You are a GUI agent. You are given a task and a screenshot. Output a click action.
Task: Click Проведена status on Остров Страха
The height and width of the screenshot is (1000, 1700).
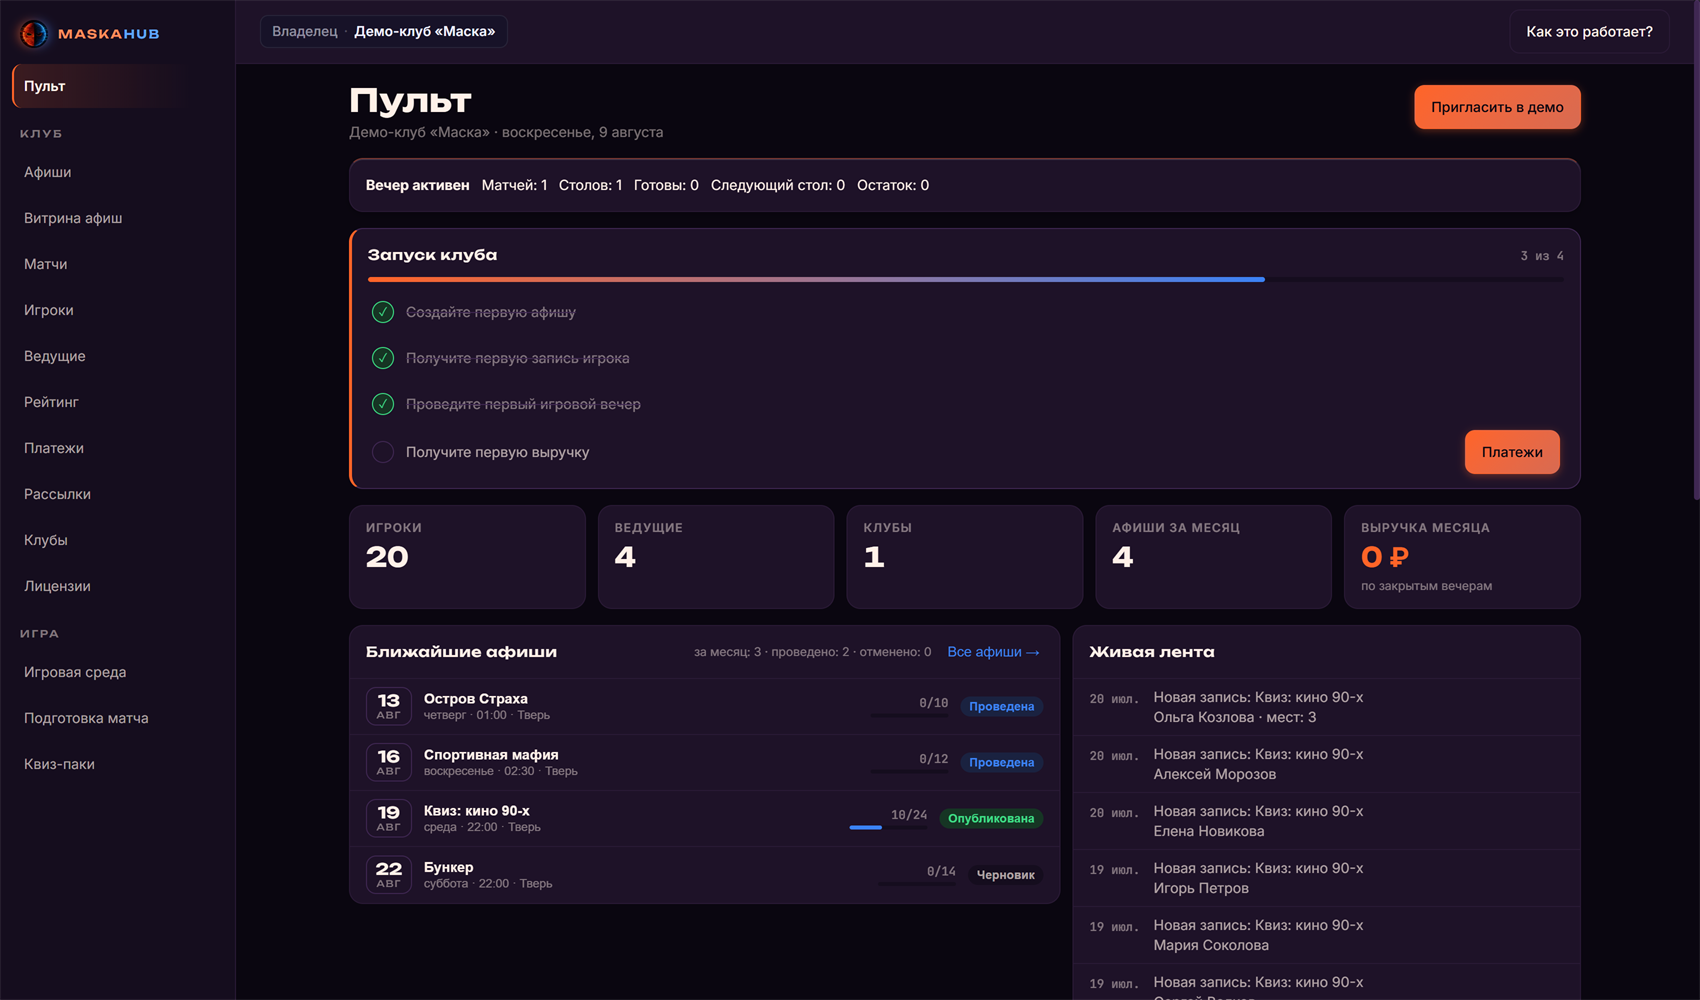click(1001, 707)
